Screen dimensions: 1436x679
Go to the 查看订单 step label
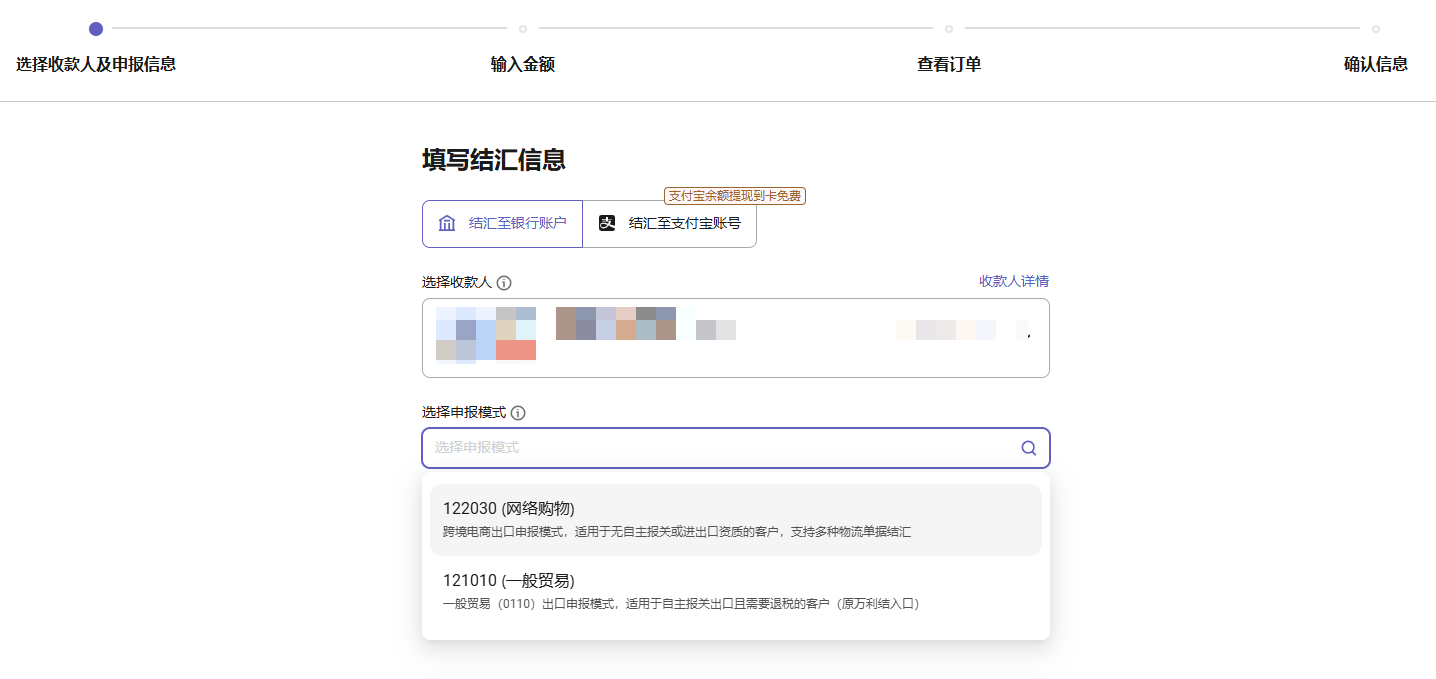(x=949, y=64)
